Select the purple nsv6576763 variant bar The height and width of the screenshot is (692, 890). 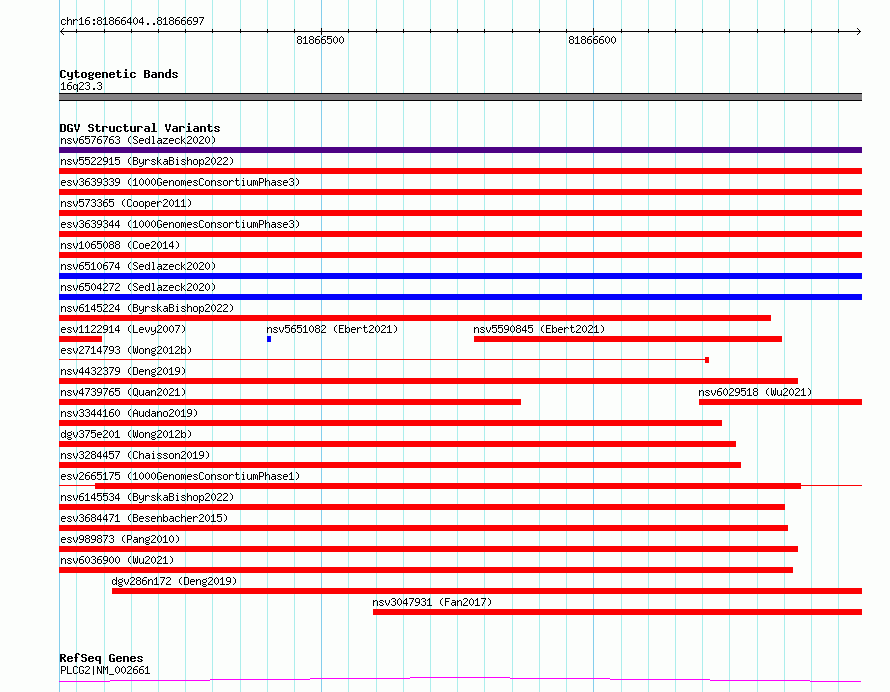pyautogui.click(x=460, y=150)
